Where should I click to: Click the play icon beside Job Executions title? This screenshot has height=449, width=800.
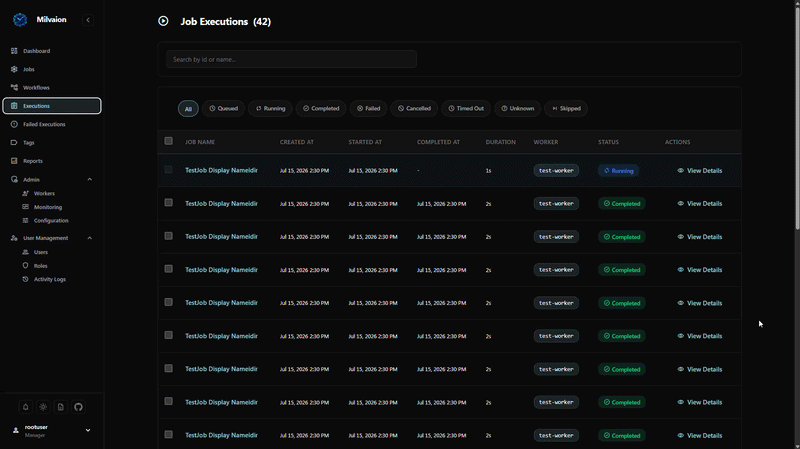tap(163, 21)
